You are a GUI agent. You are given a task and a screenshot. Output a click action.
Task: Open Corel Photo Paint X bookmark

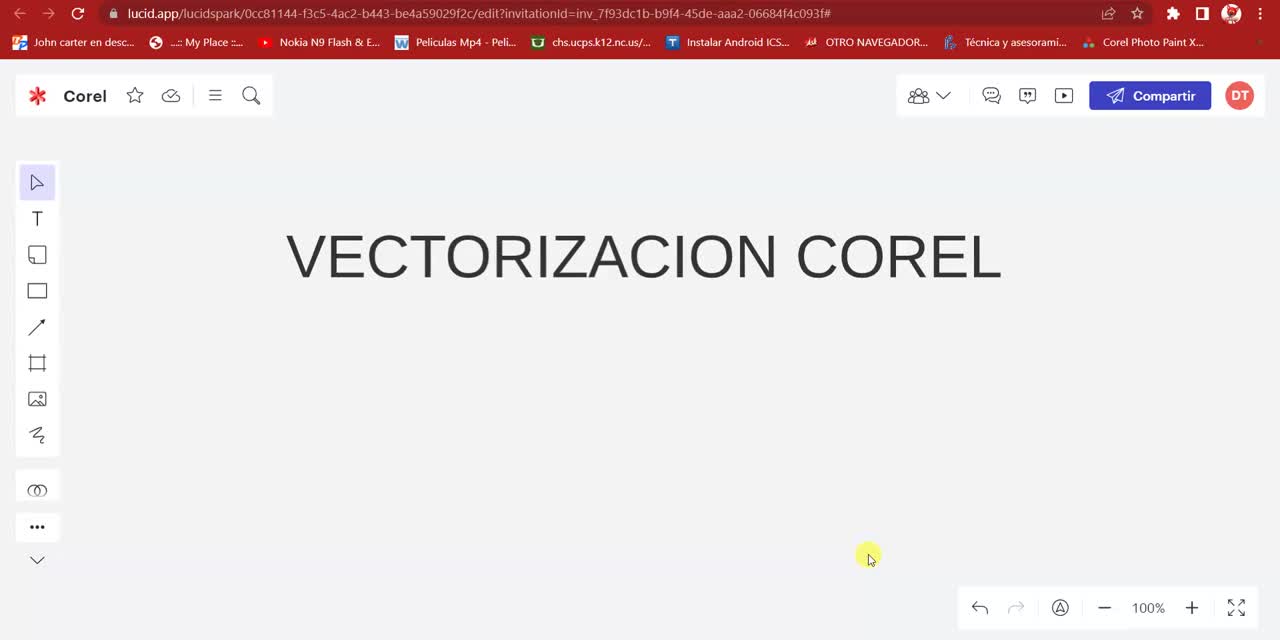point(1144,42)
